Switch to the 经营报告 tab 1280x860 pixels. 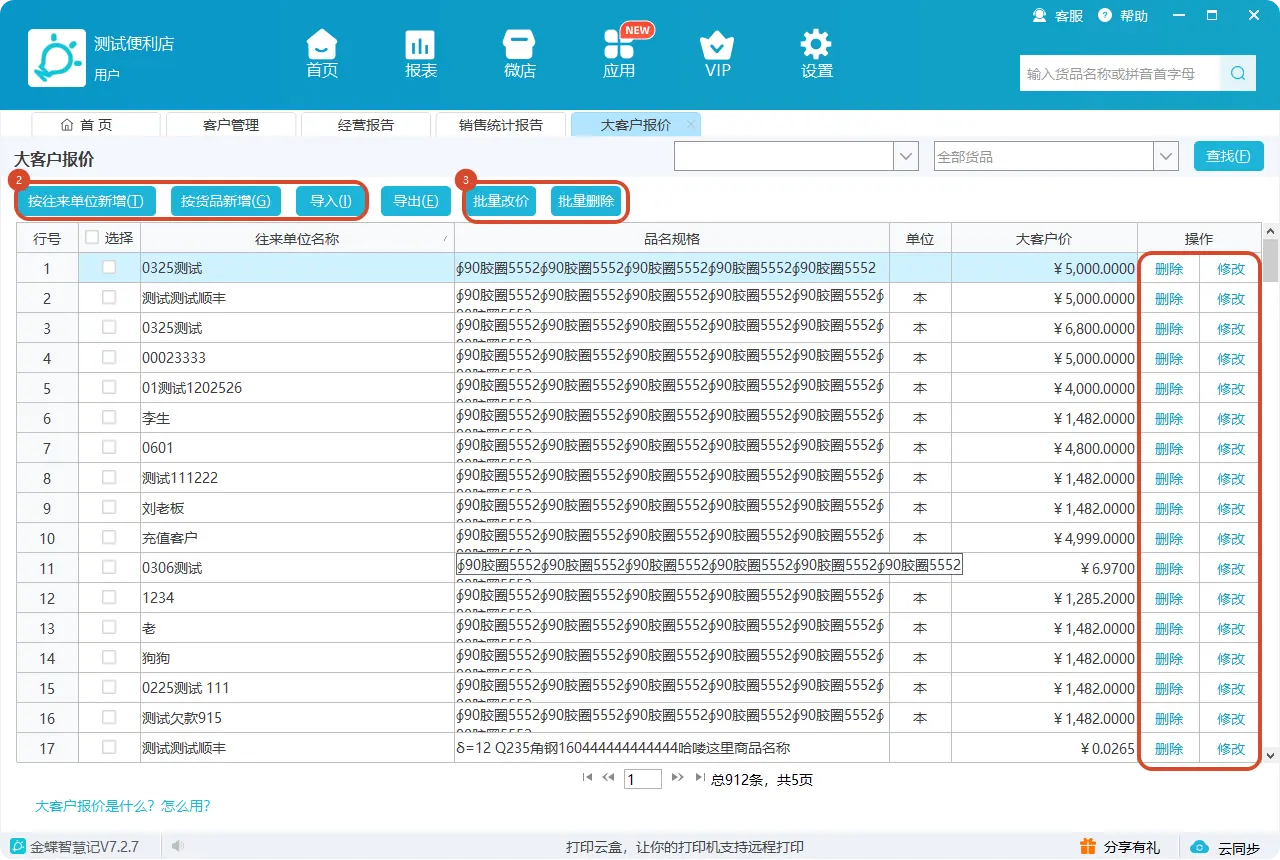pos(366,125)
